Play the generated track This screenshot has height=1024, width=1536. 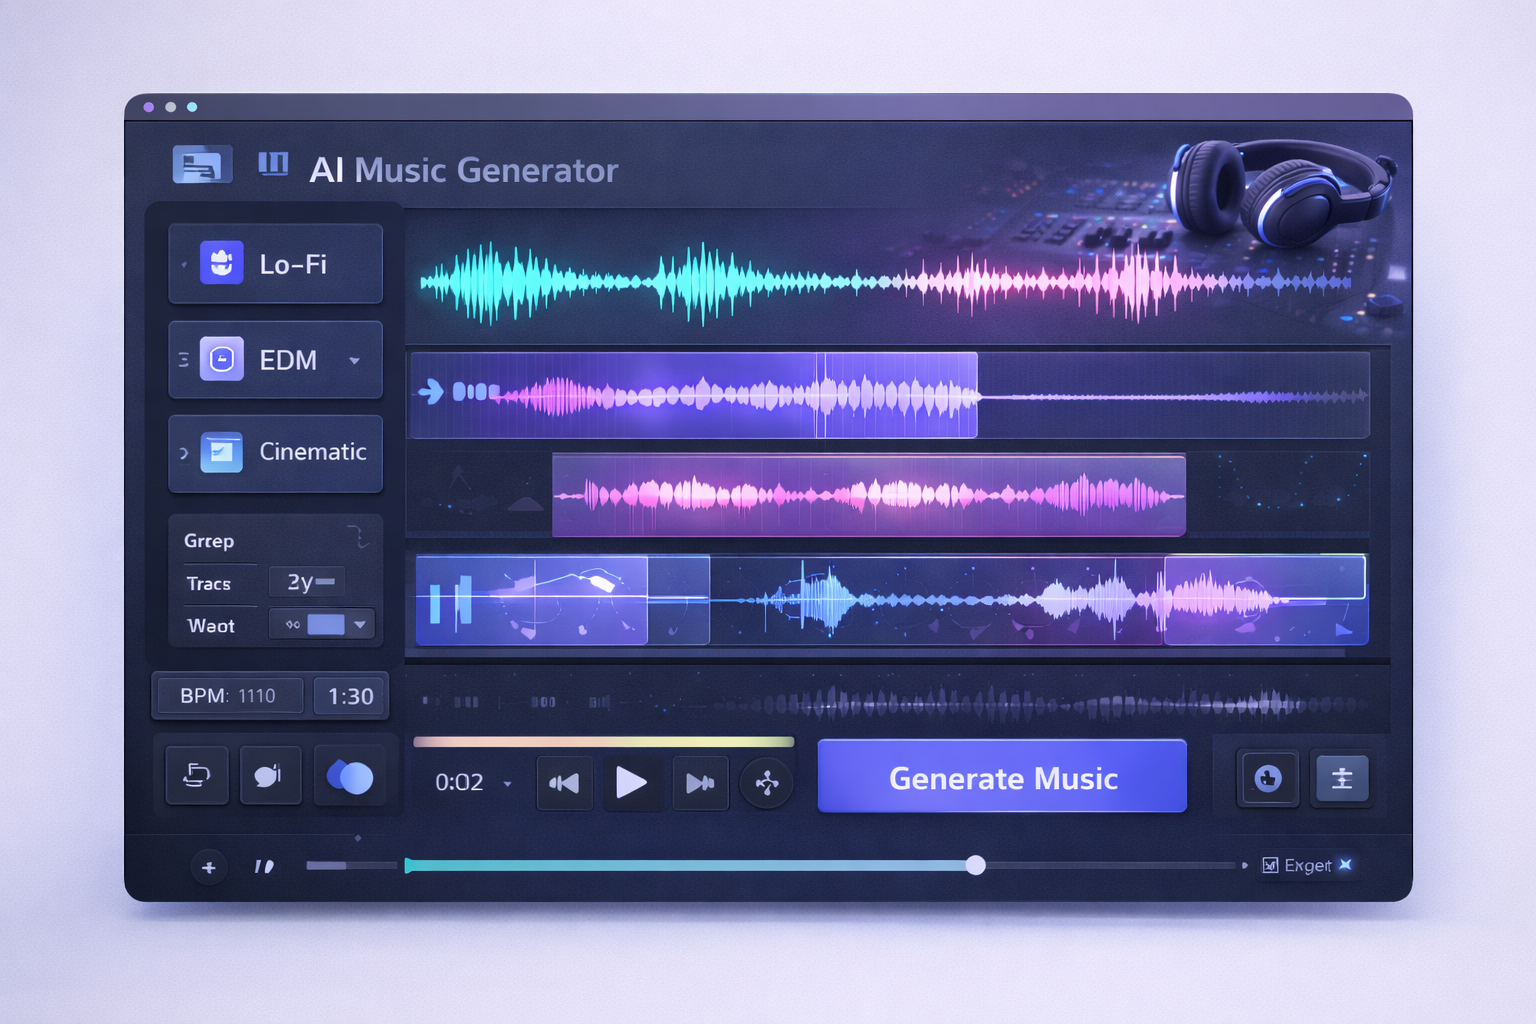coord(631,782)
